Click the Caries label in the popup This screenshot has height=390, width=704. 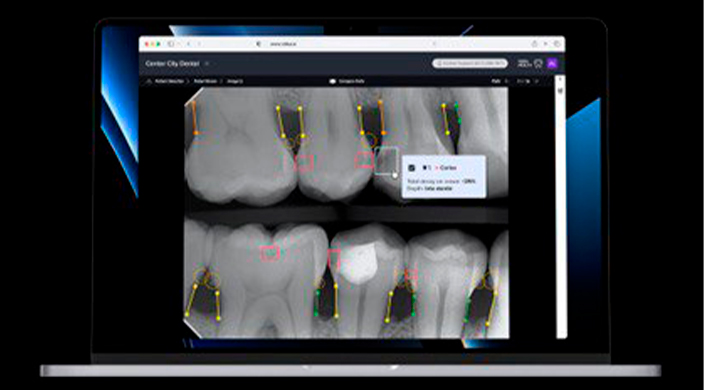[x=448, y=168]
